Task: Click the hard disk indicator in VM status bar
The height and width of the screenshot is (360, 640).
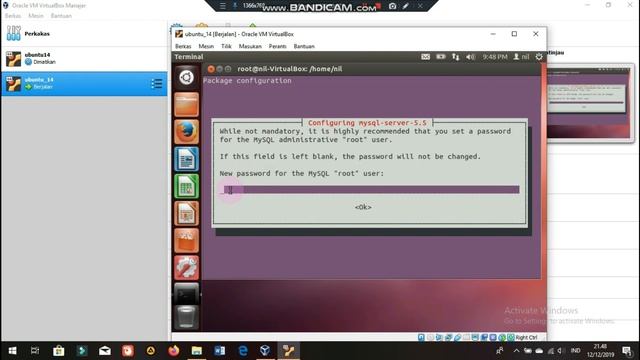Action: pos(421,337)
